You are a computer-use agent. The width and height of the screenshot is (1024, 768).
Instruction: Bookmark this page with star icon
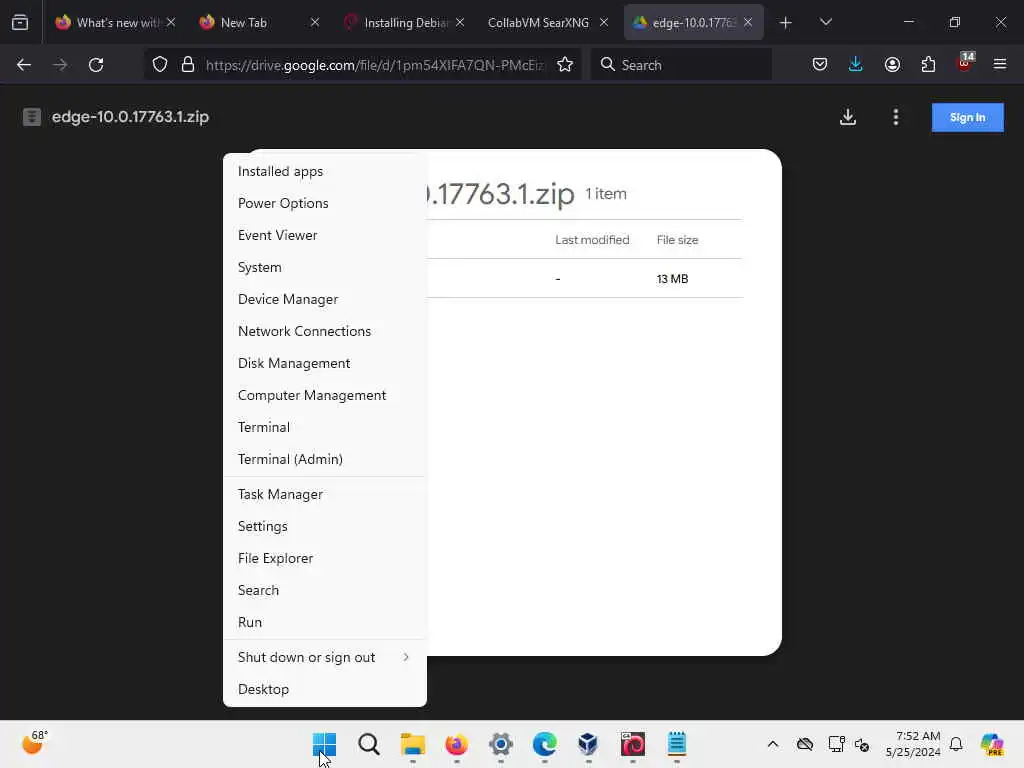pyautogui.click(x=565, y=65)
